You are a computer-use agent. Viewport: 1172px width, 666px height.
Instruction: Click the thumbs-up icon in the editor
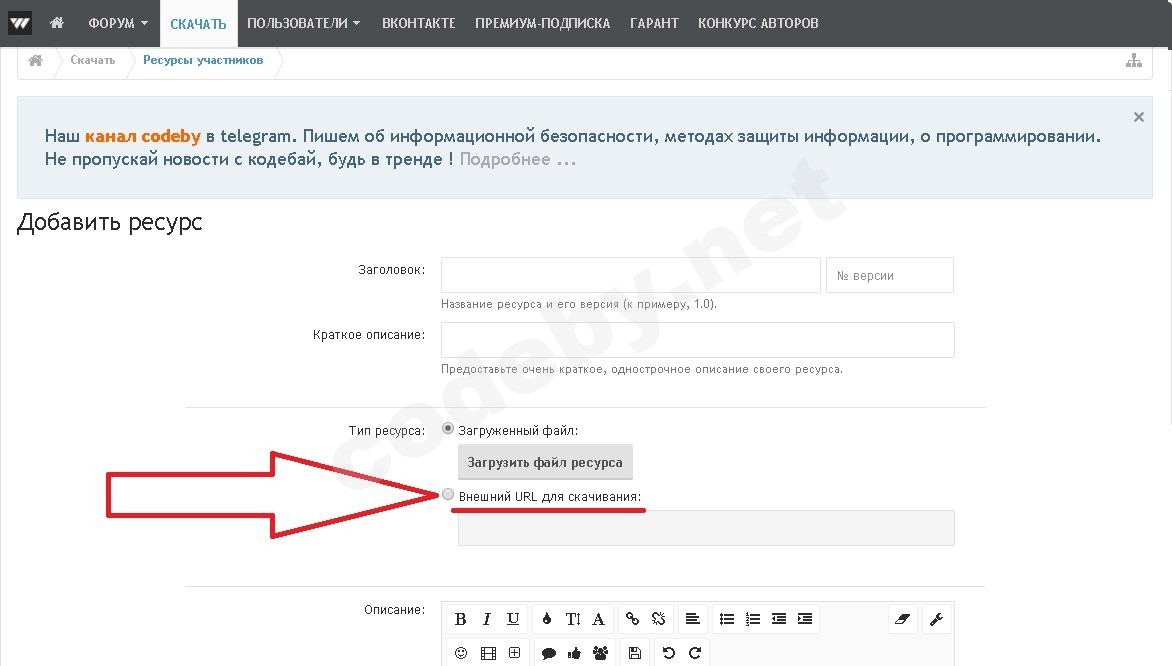[x=574, y=653]
